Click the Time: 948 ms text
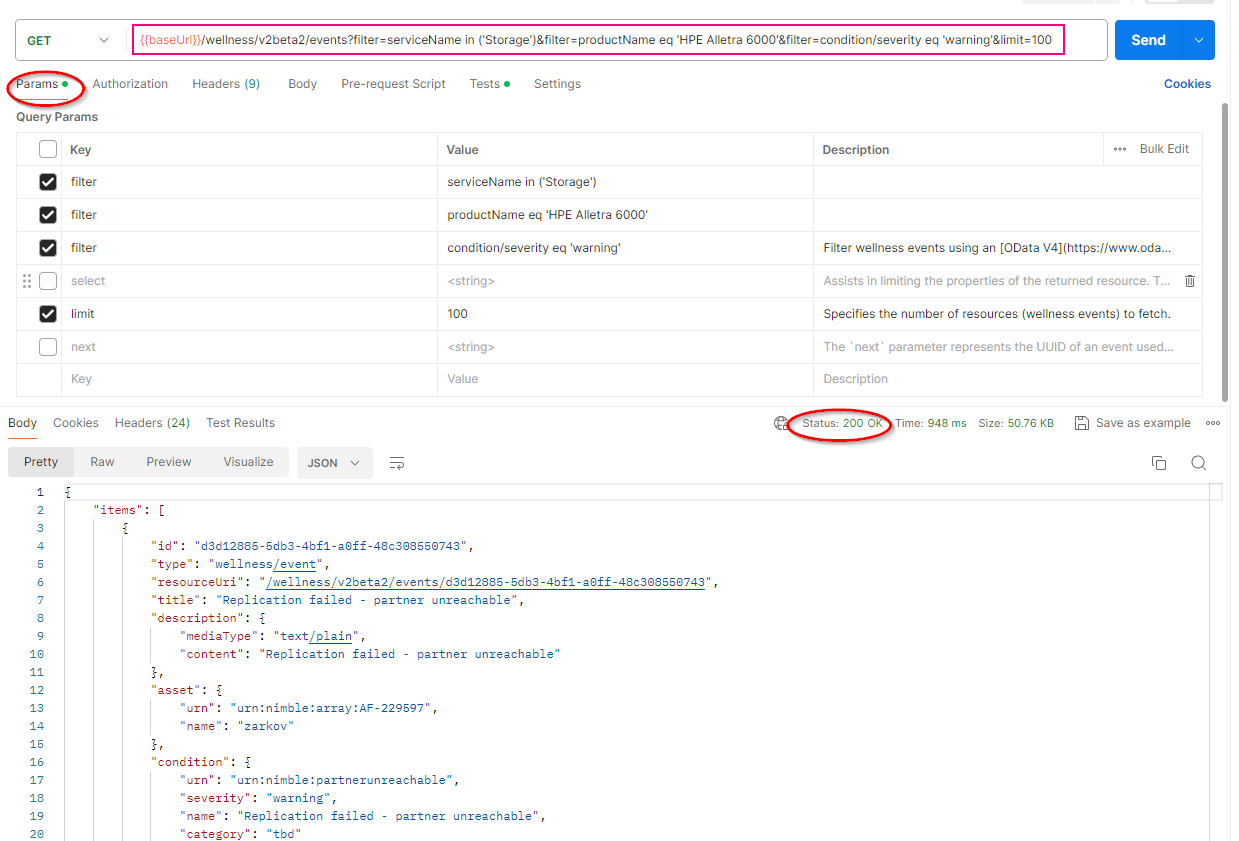 tap(931, 423)
